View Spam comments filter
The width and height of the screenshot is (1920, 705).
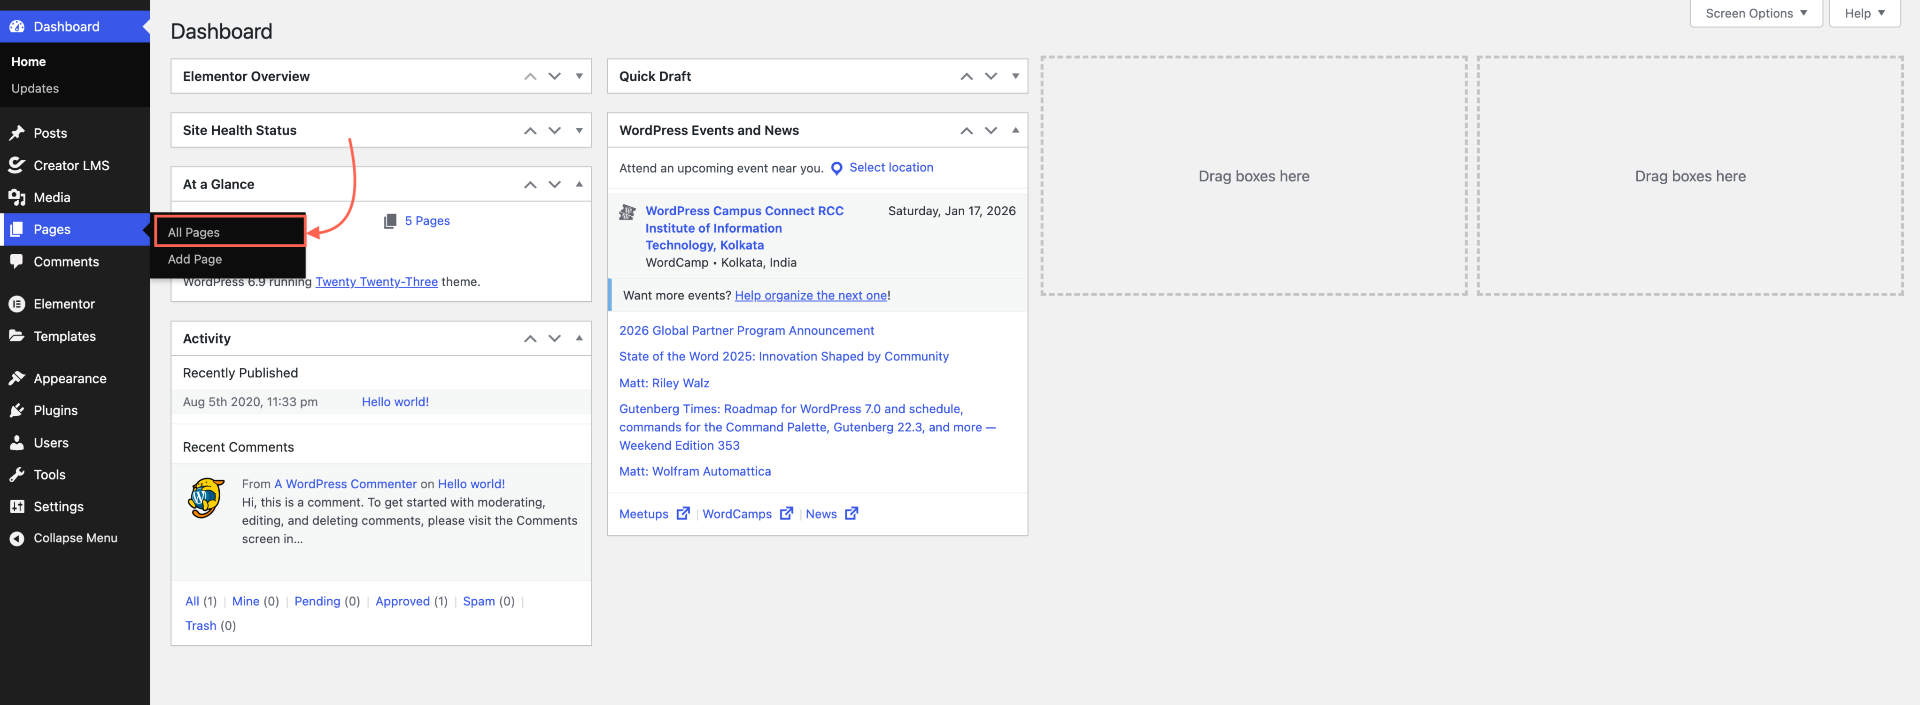(479, 601)
